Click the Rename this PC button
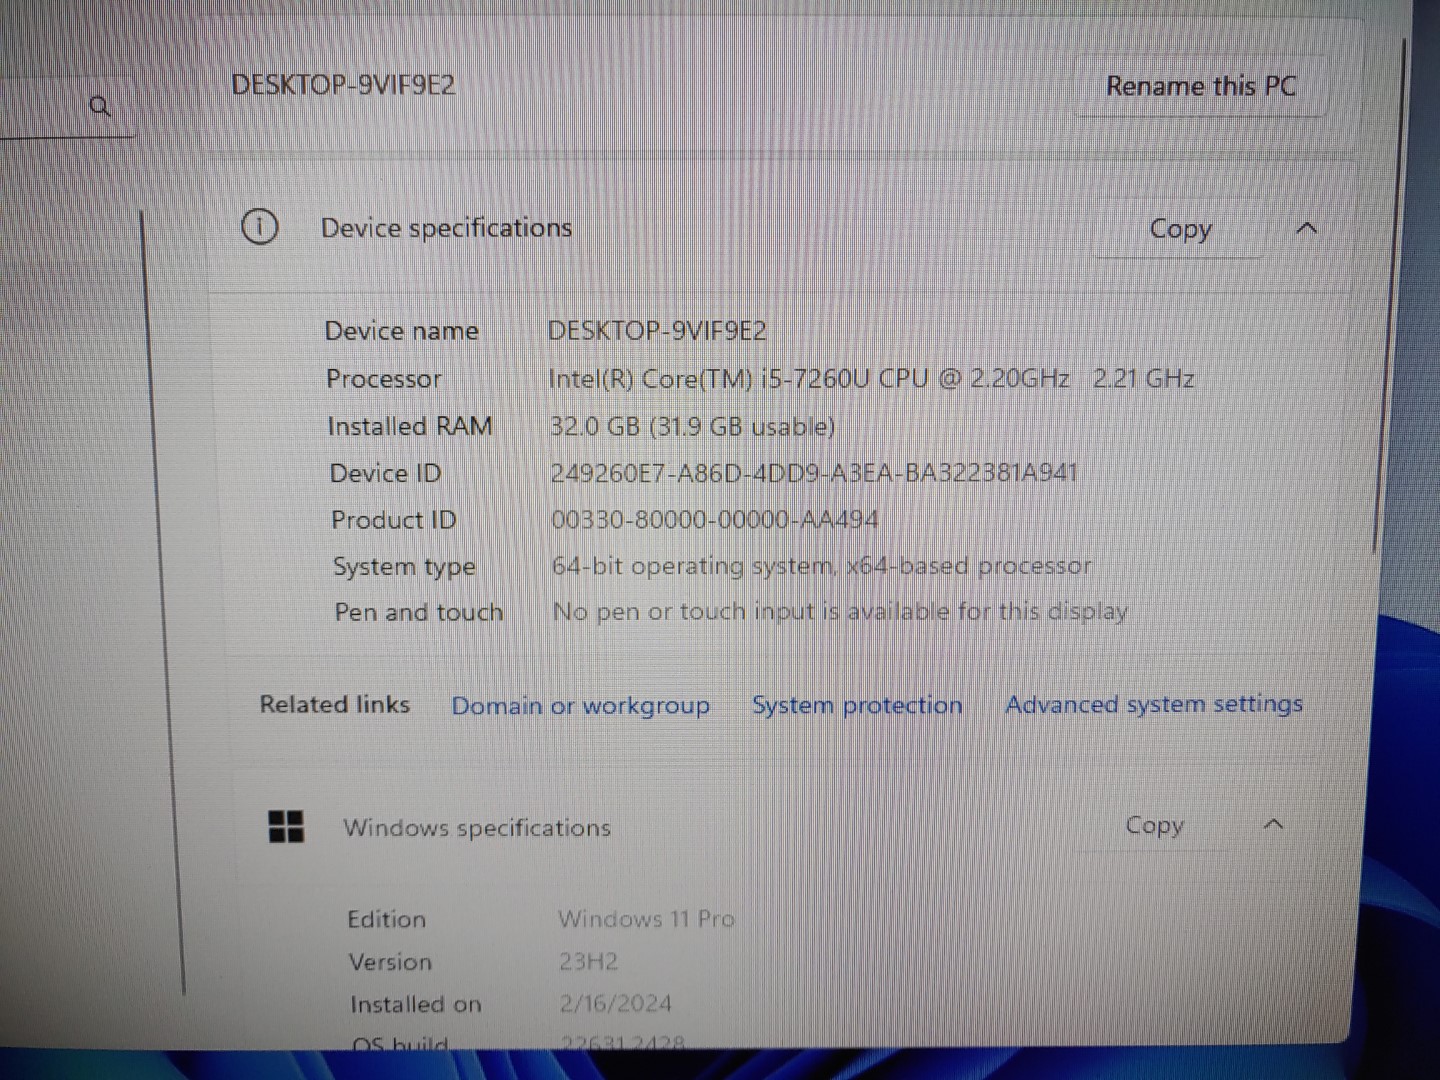Viewport: 1440px width, 1080px height. click(x=1200, y=86)
